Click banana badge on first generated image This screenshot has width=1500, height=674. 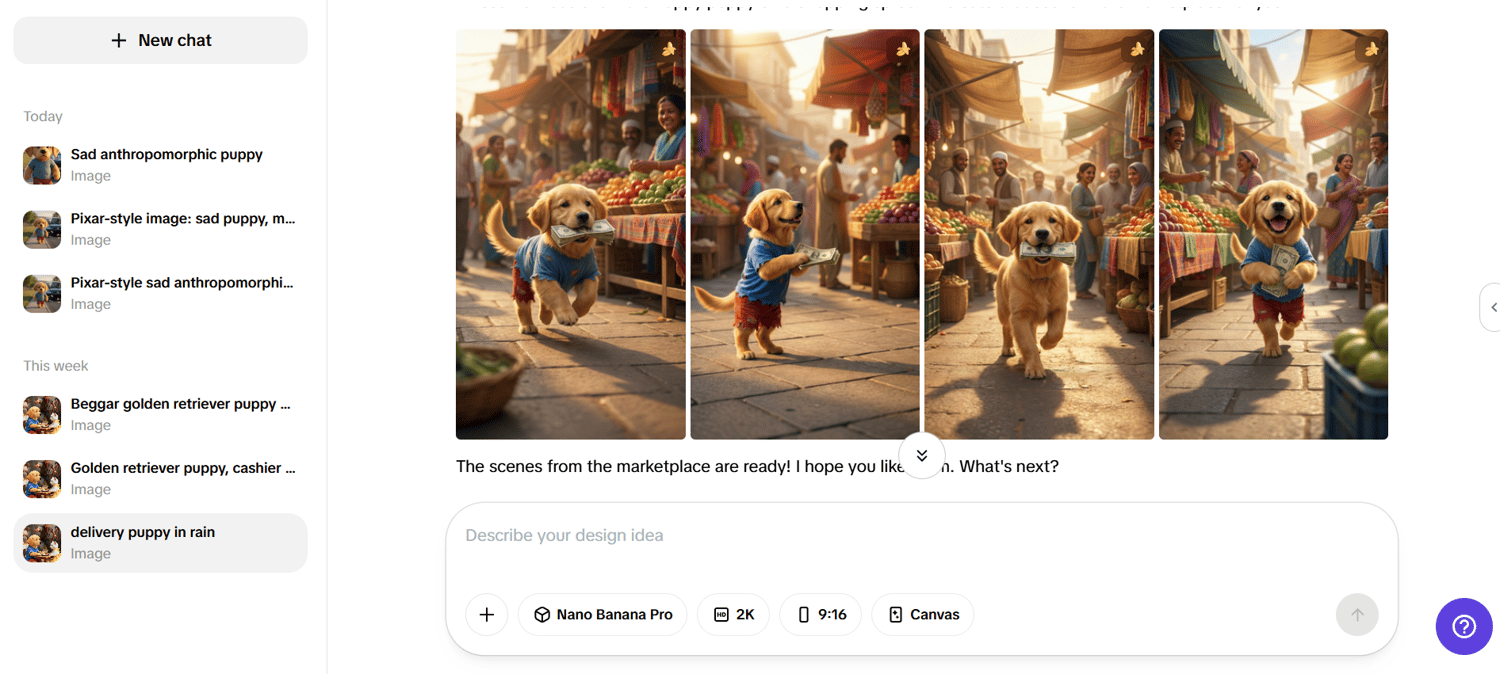[x=669, y=49]
